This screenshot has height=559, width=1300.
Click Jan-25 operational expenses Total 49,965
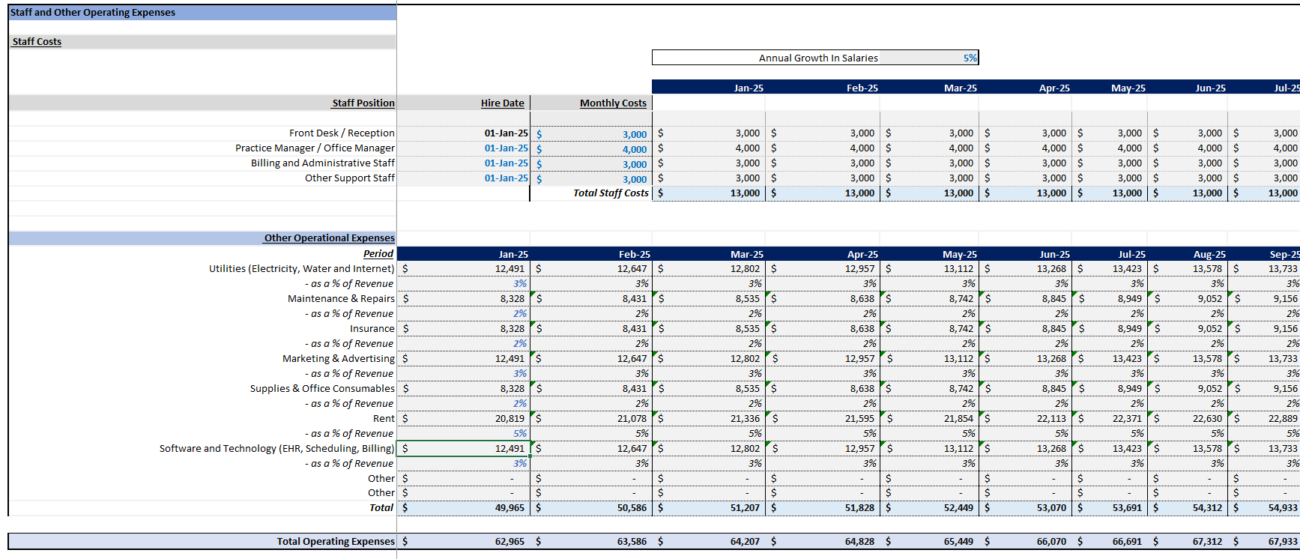coord(463,508)
